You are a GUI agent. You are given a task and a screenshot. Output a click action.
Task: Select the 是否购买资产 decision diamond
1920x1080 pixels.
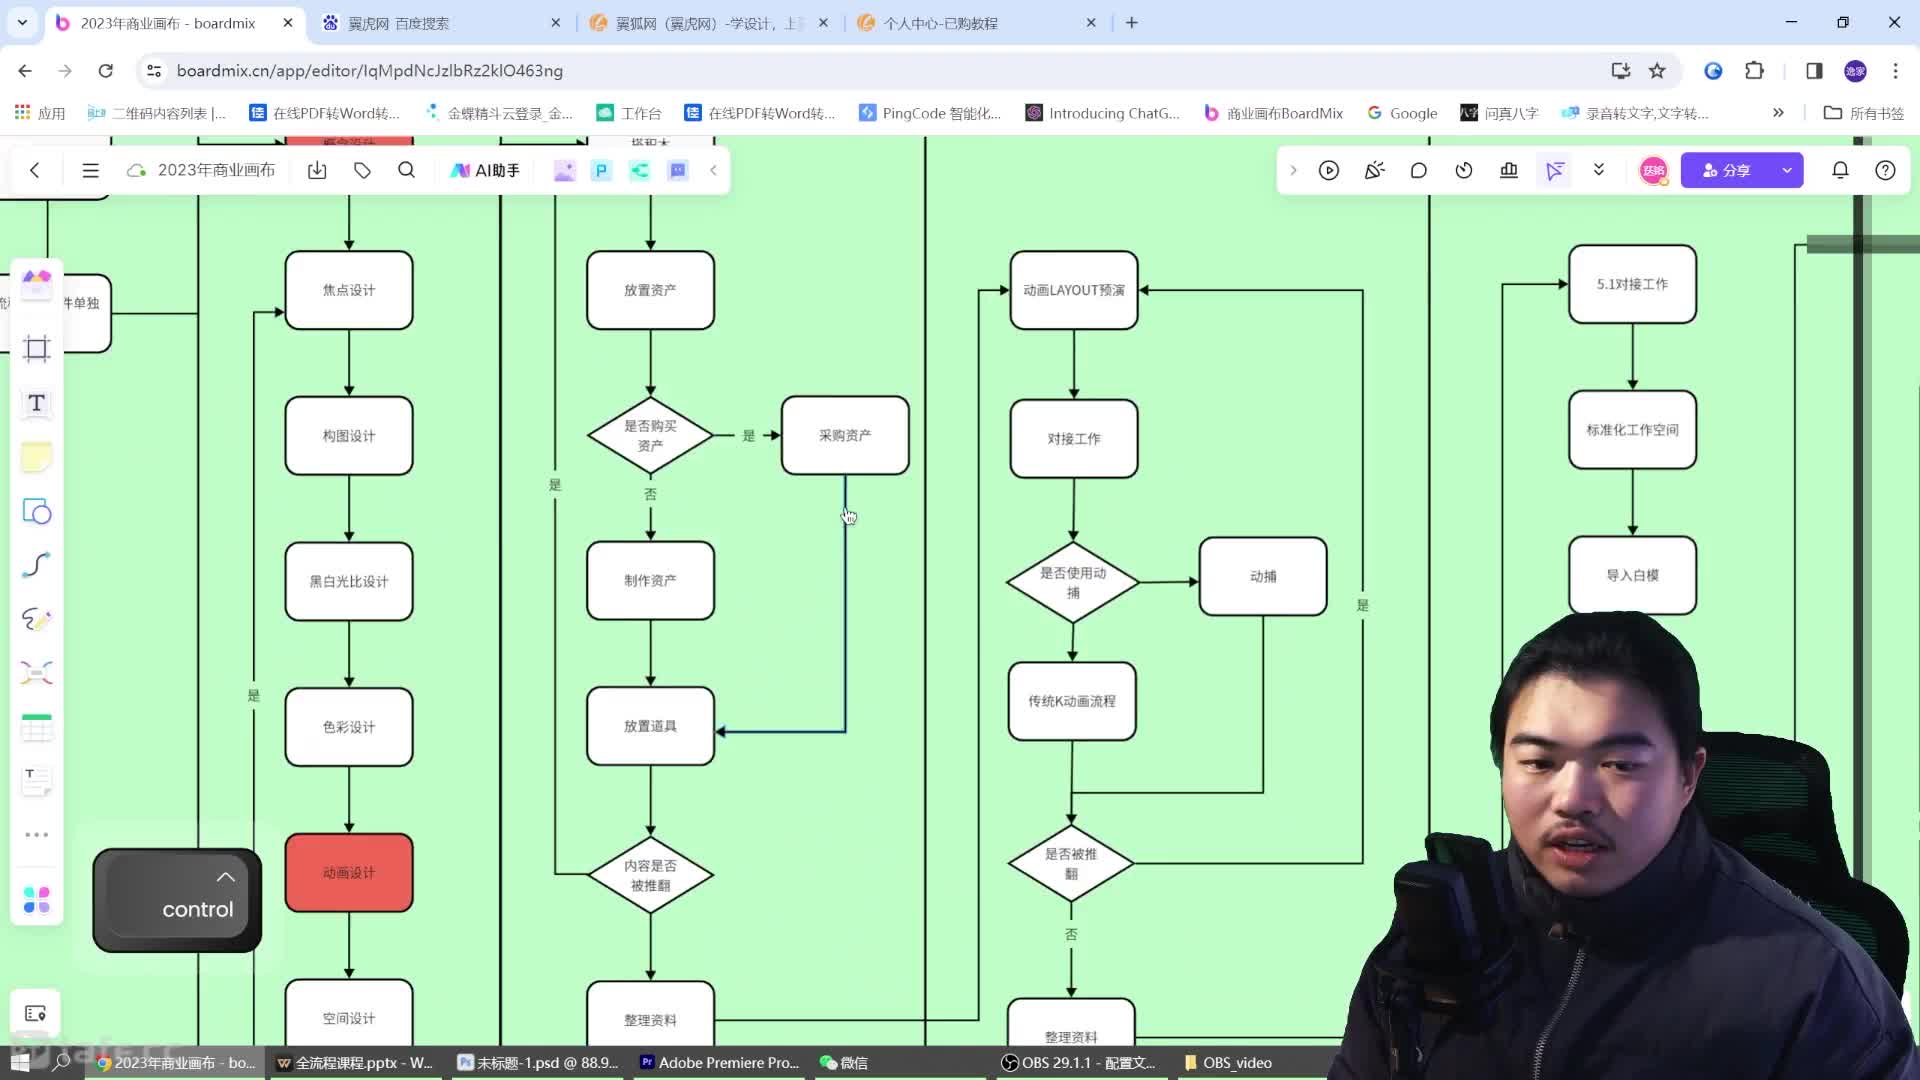coord(650,435)
